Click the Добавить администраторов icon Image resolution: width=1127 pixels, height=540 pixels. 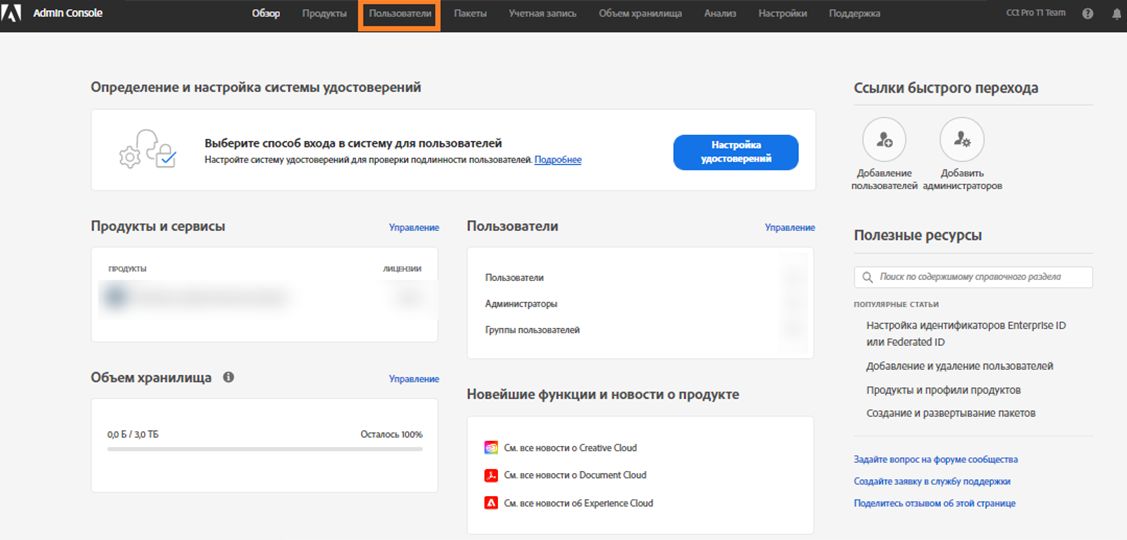962,139
